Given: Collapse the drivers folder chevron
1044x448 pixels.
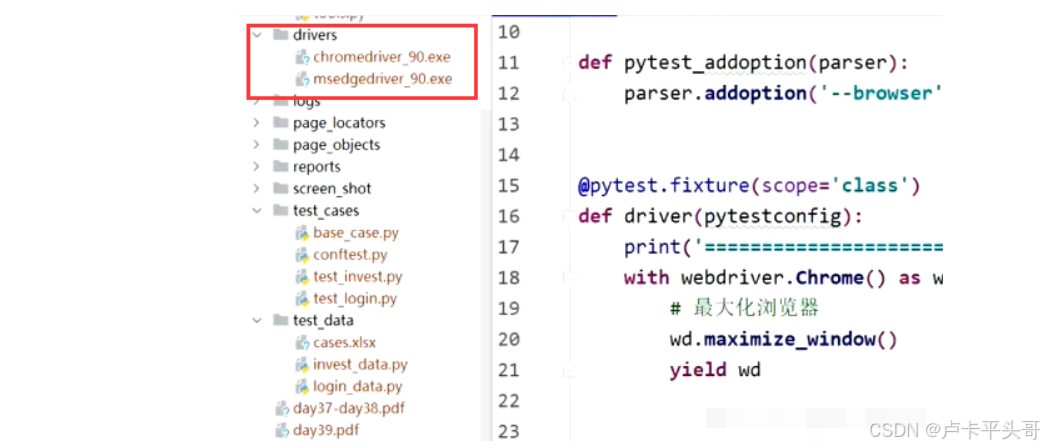Looking at the screenshot, I should point(257,35).
